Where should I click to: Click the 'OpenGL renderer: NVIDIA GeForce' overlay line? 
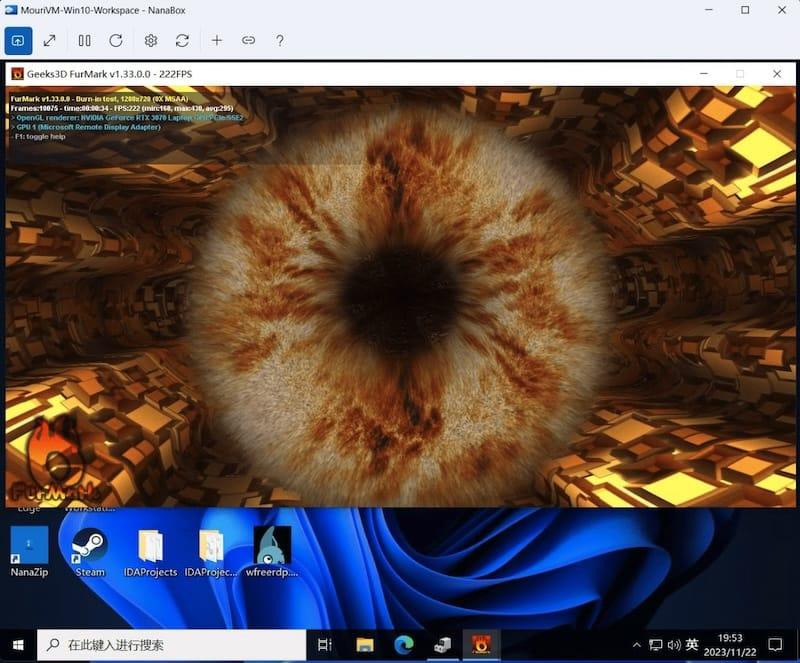tap(127, 118)
